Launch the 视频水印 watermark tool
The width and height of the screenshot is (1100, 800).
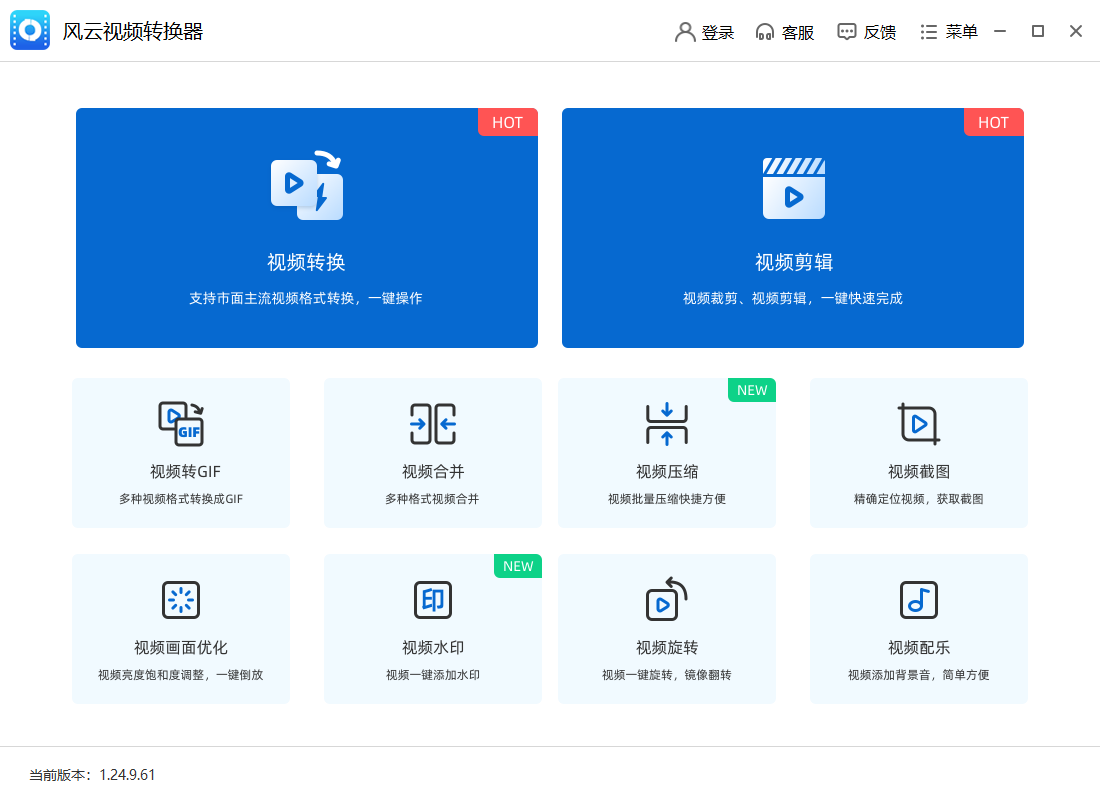click(432, 628)
